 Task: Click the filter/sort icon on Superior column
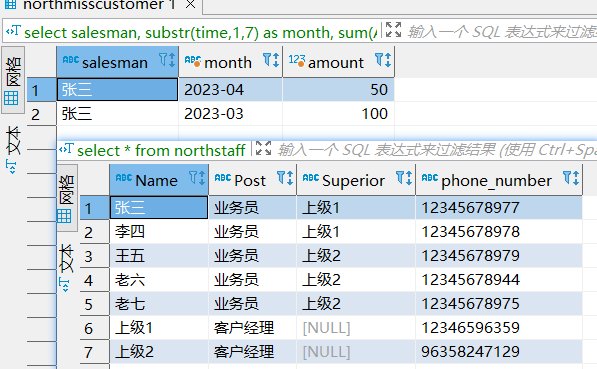click(404, 178)
